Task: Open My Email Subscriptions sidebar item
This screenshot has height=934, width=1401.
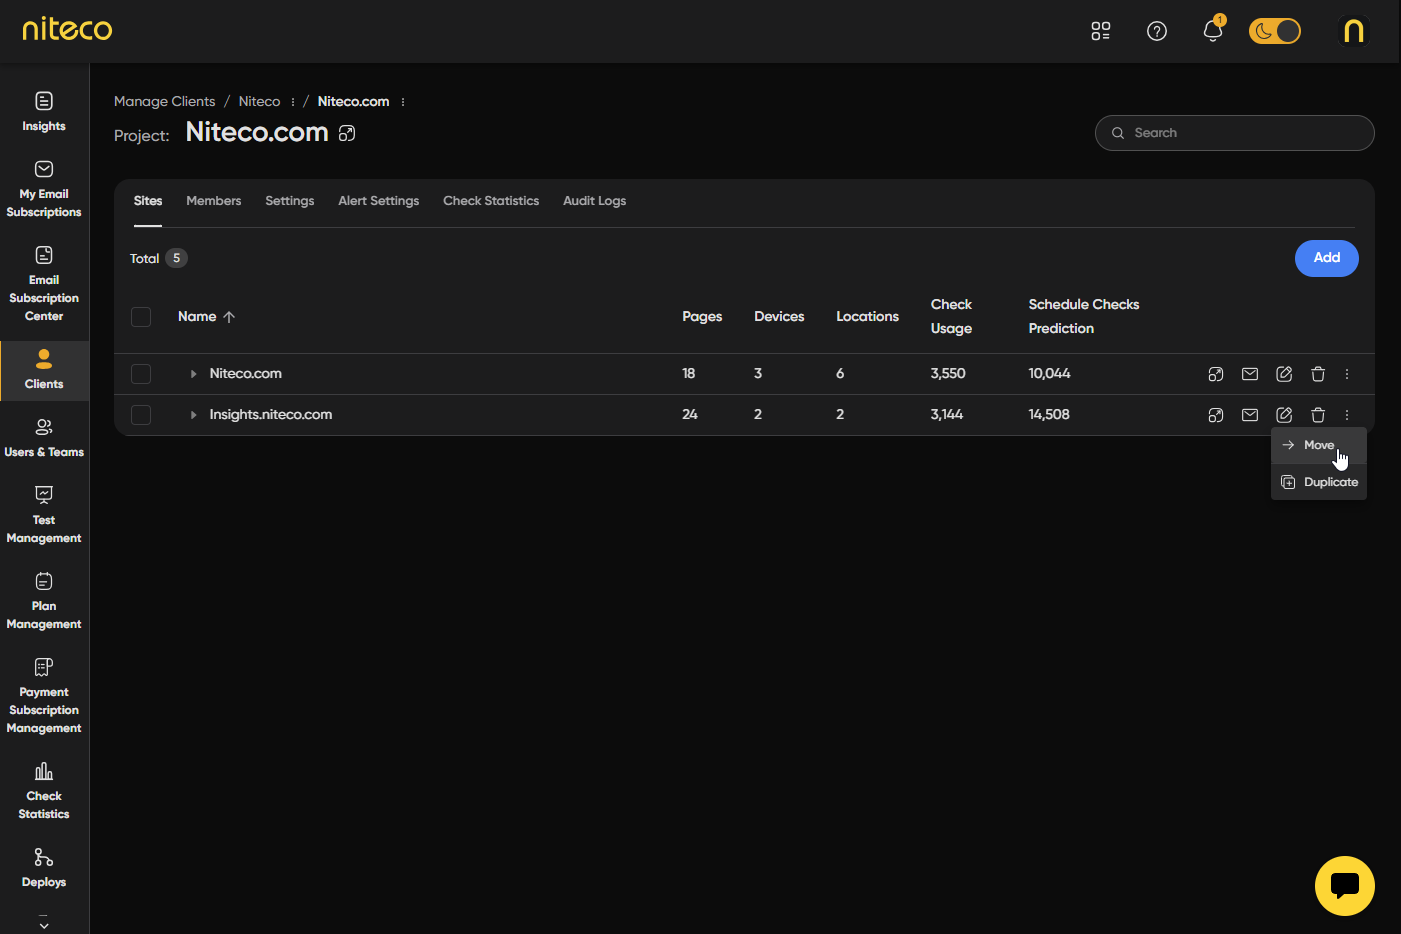Action: tap(44, 189)
